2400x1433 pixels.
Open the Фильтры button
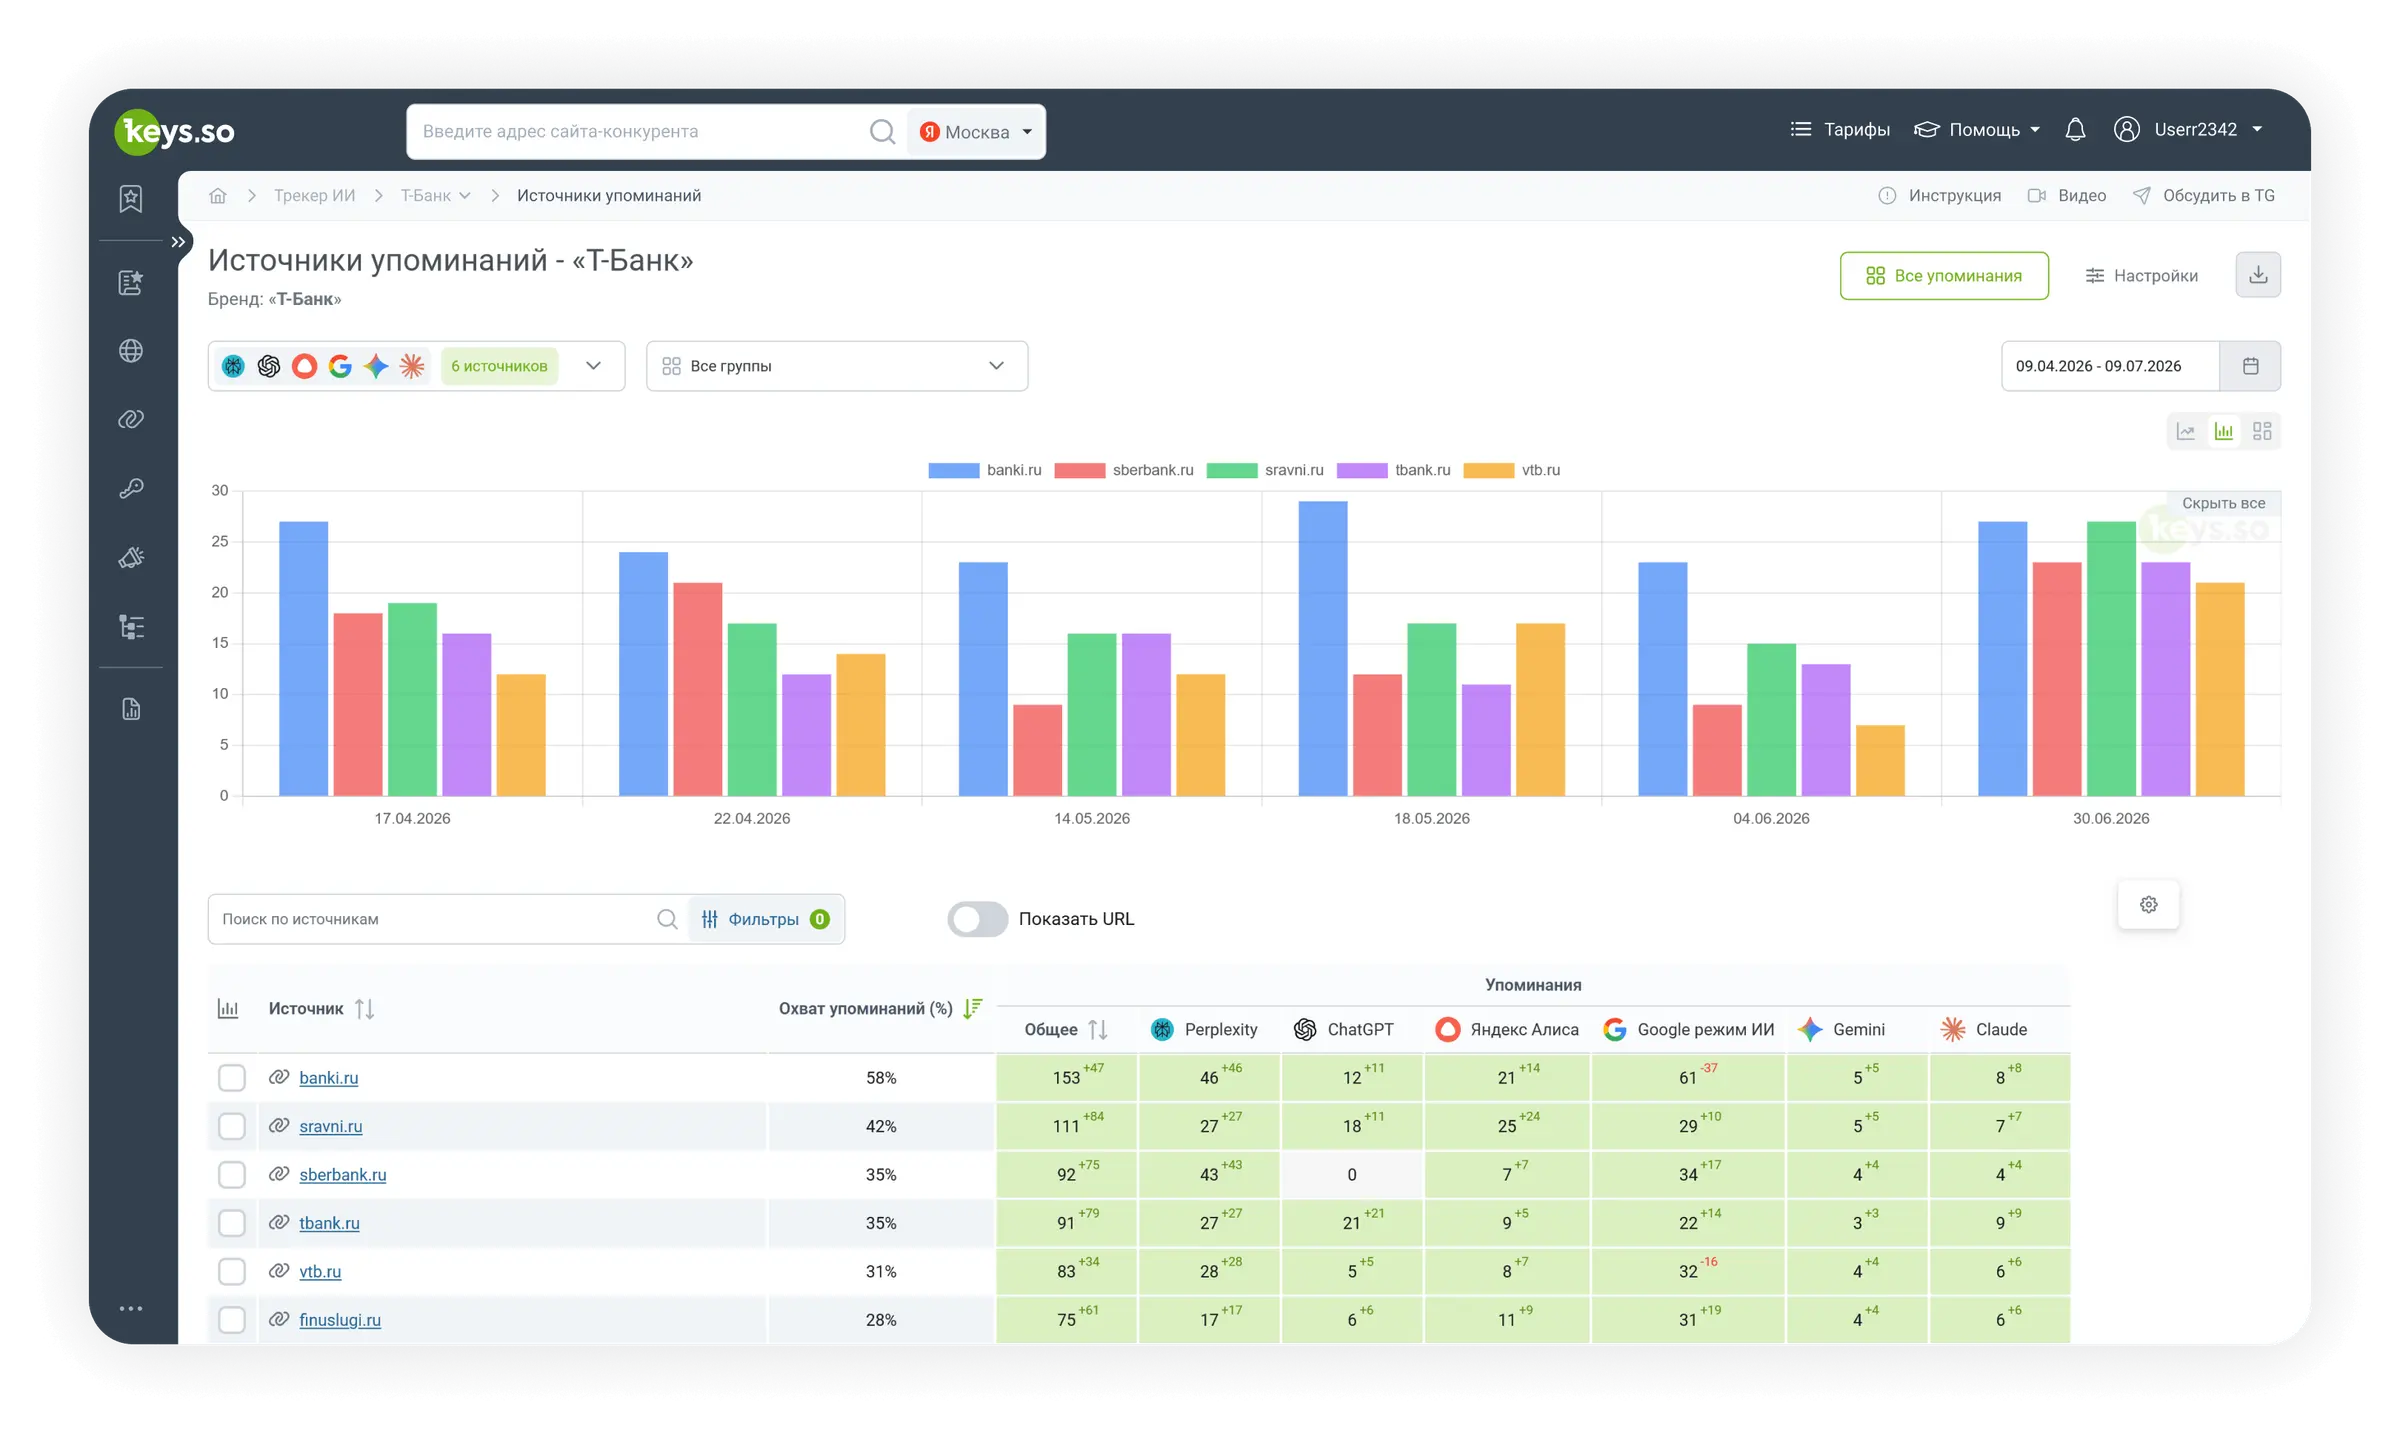(x=766, y=919)
